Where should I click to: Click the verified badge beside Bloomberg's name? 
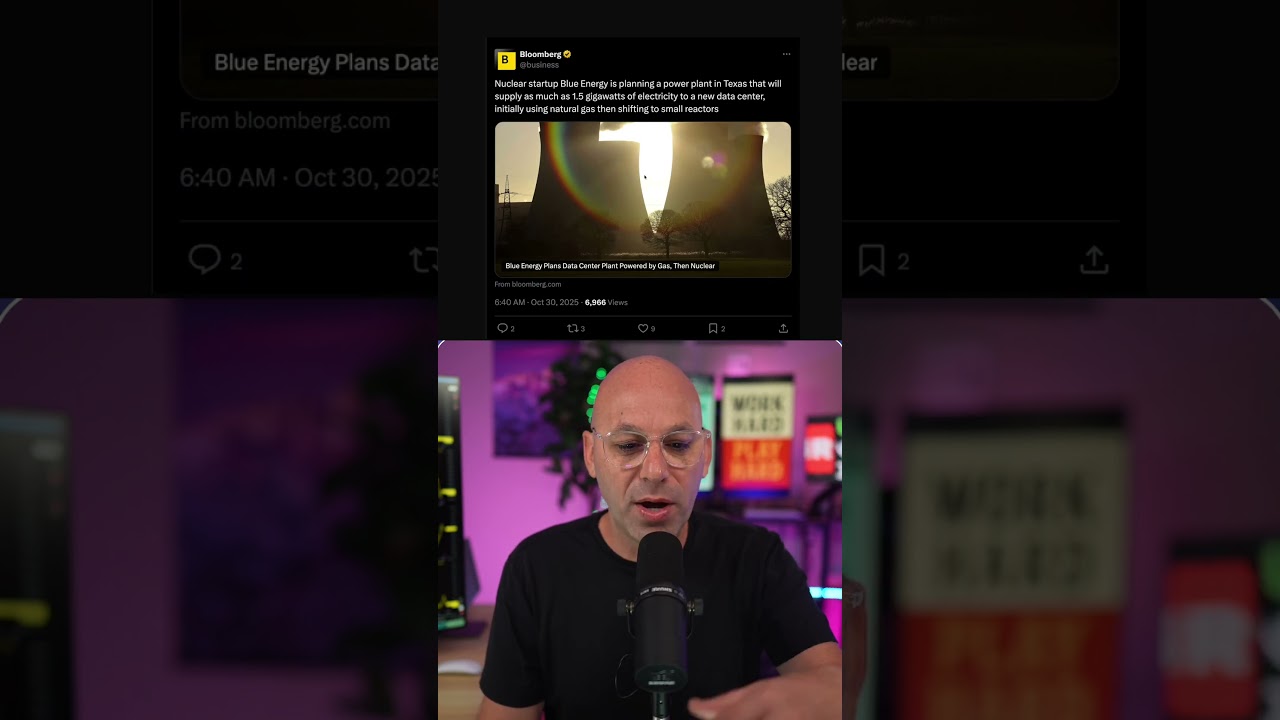[567, 54]
